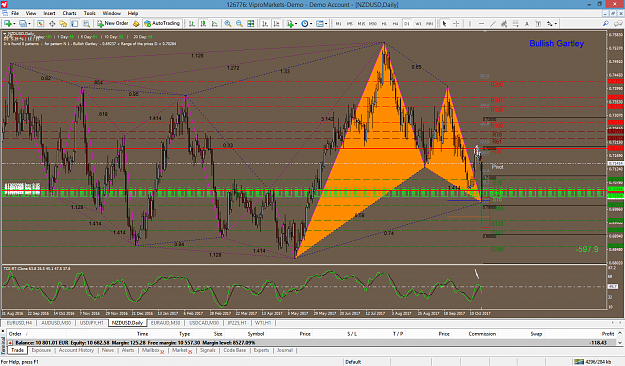Screen dimensions: 625x366
Task: Open the Strategy Tester icon
Action: point(86,24)
